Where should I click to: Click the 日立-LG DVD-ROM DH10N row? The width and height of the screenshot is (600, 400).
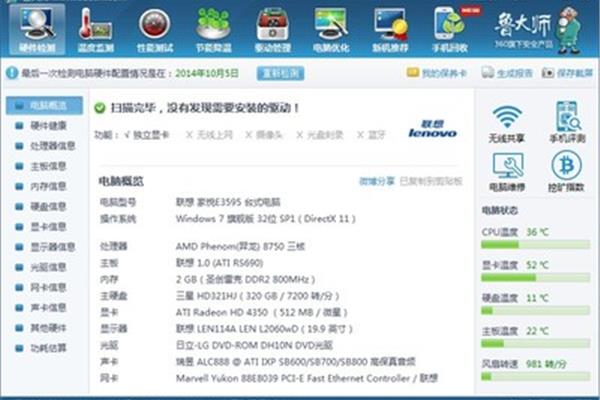click(x=217, y=345)
